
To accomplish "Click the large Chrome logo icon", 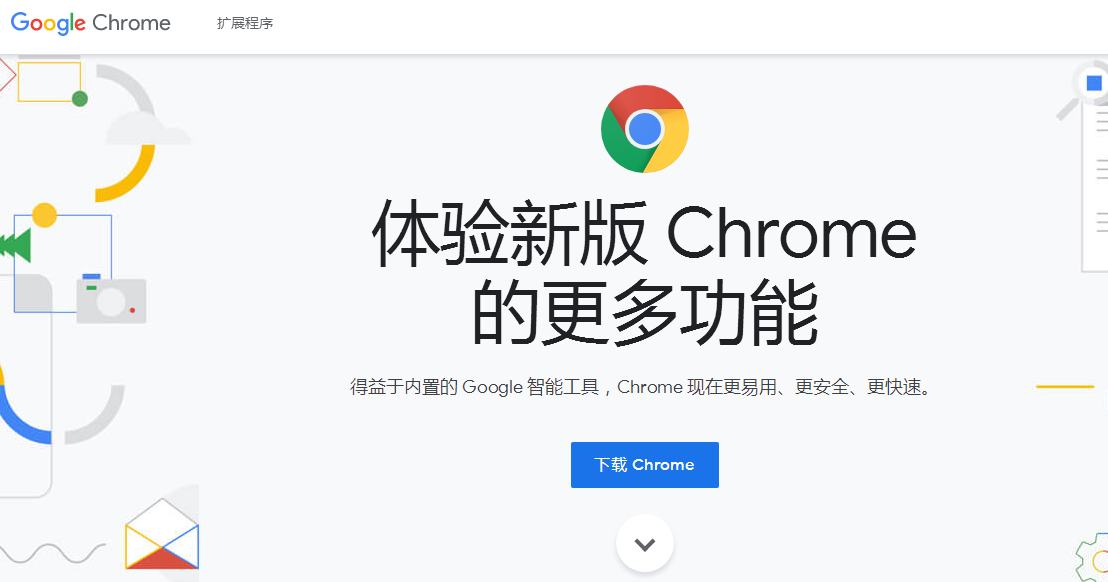I will [644, 129].
